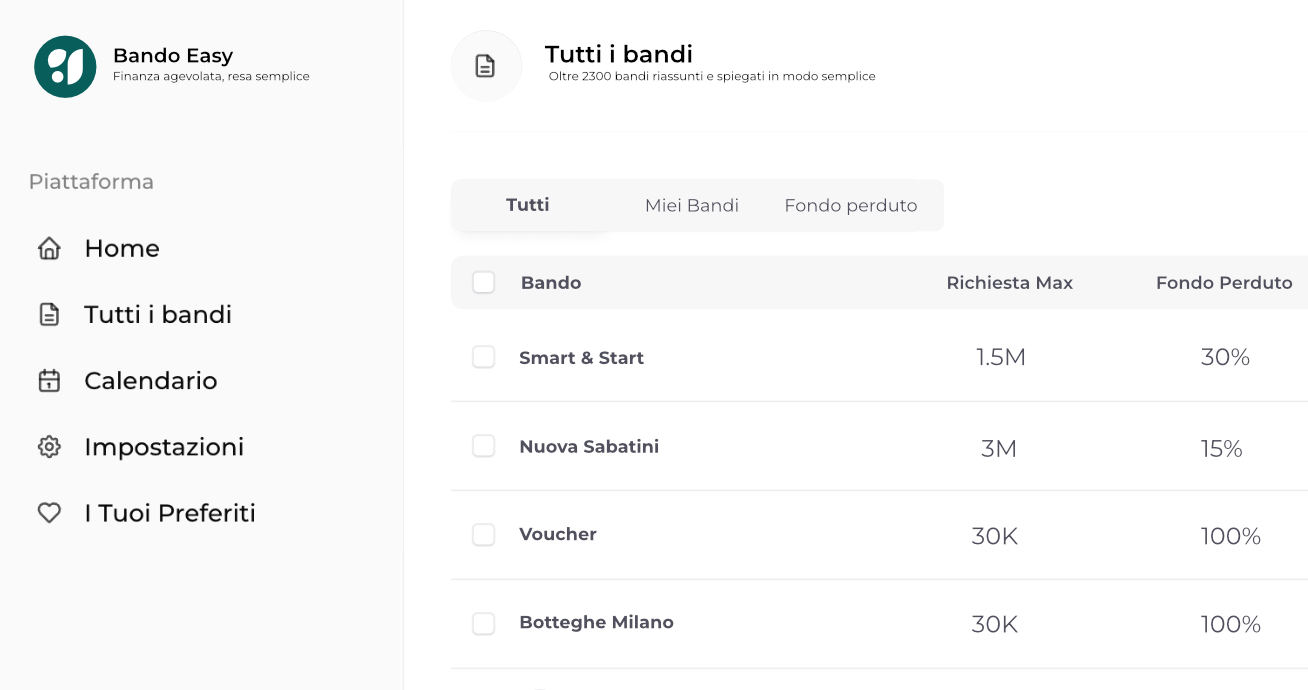This screenshot has height=690, width=1308.
Task: Click the Impostazioni gear icon
Action: point(49,447)
